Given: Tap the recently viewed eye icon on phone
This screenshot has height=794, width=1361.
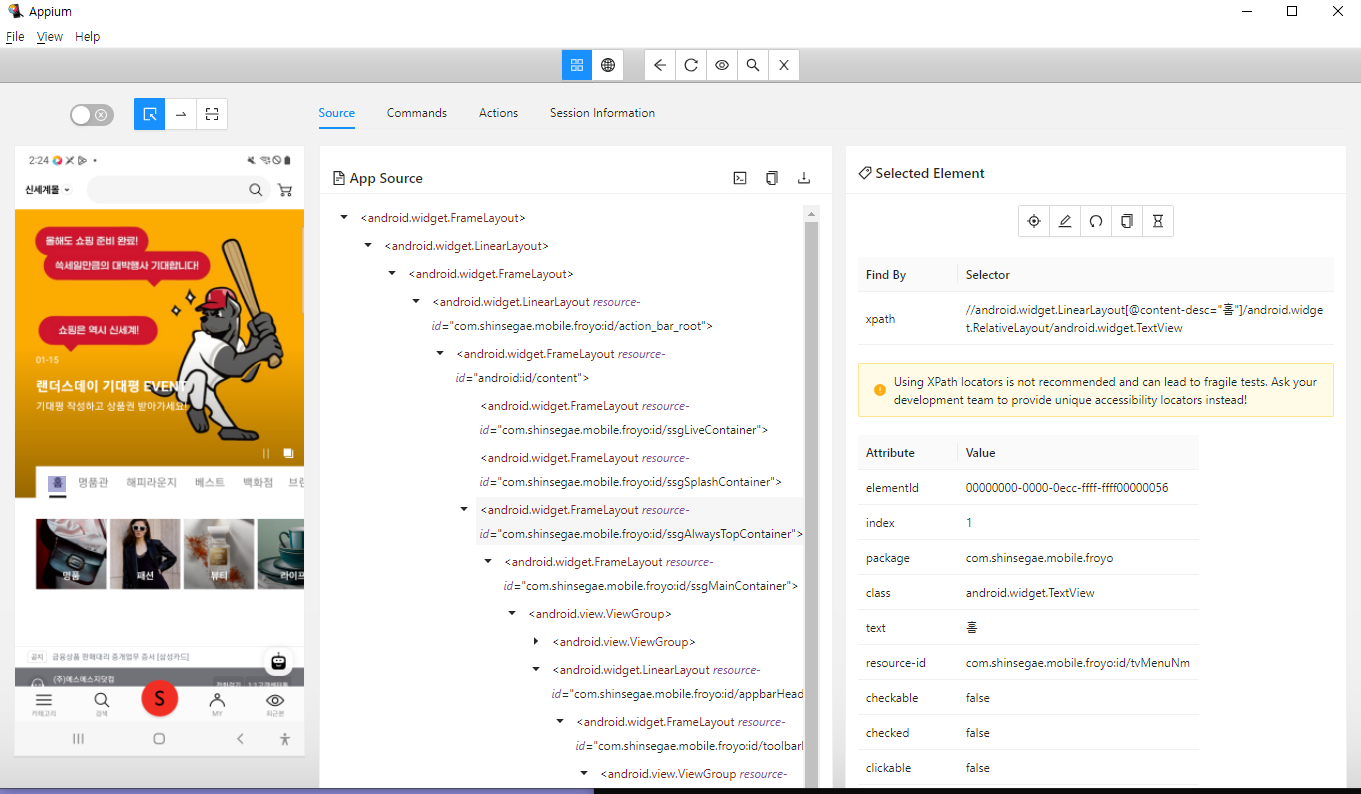Looking at the screenshot, I should pos(275,700).
